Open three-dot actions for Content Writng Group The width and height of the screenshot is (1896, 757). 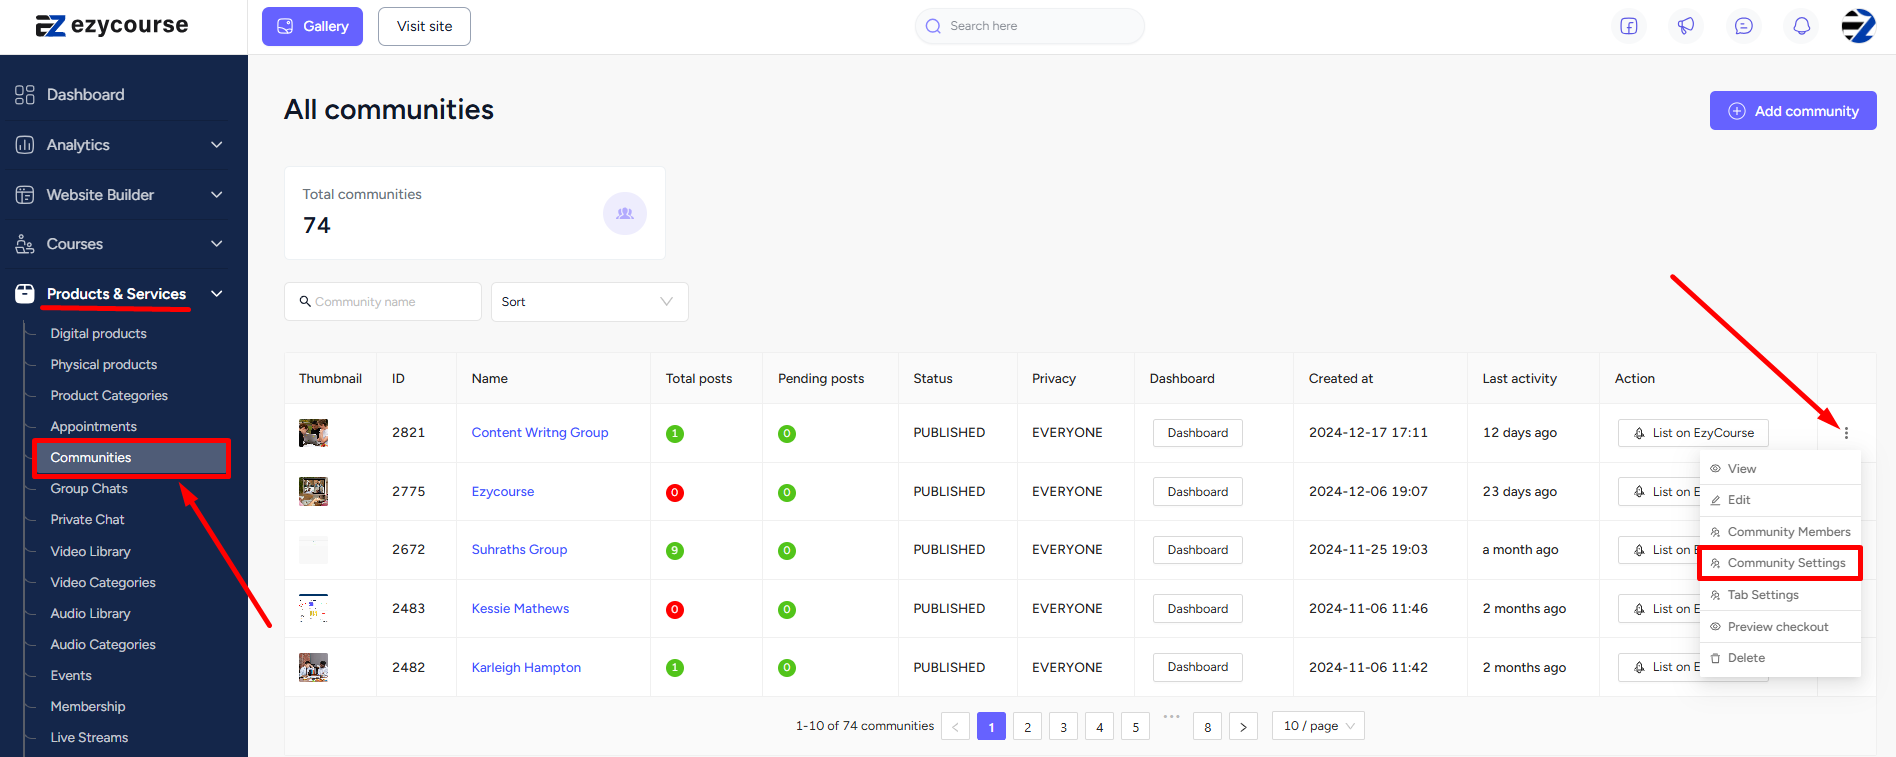tap(1846, 433)
